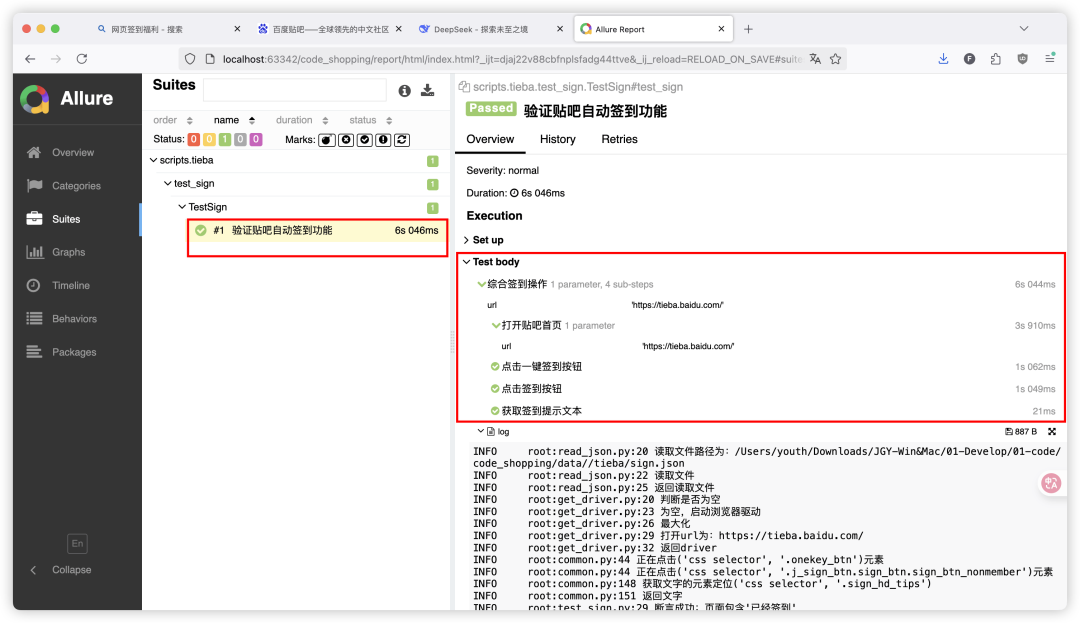Toggle the passed status filter (green 1)
1080x623 pixels.
click(225, 139)
